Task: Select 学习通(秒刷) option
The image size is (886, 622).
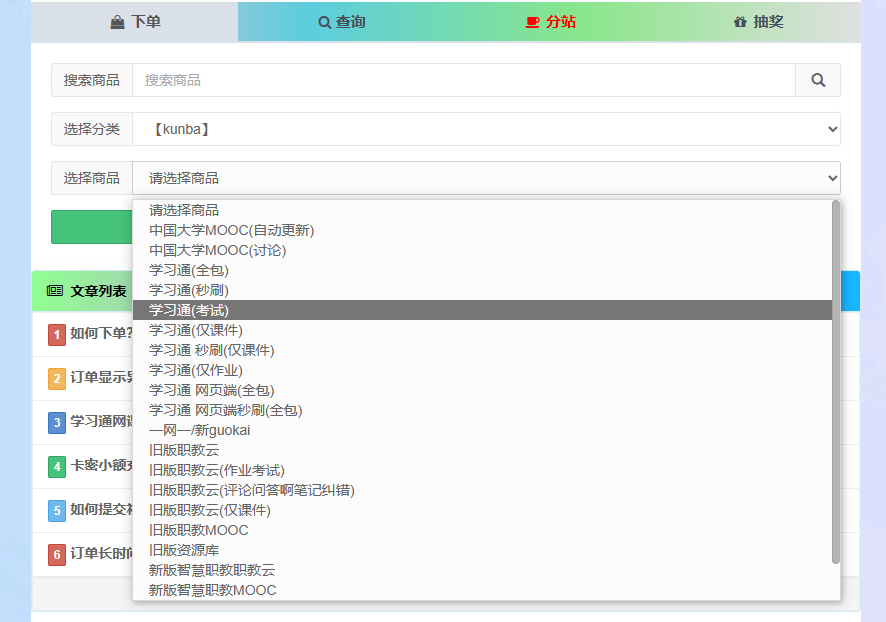Action: [483, 290]
